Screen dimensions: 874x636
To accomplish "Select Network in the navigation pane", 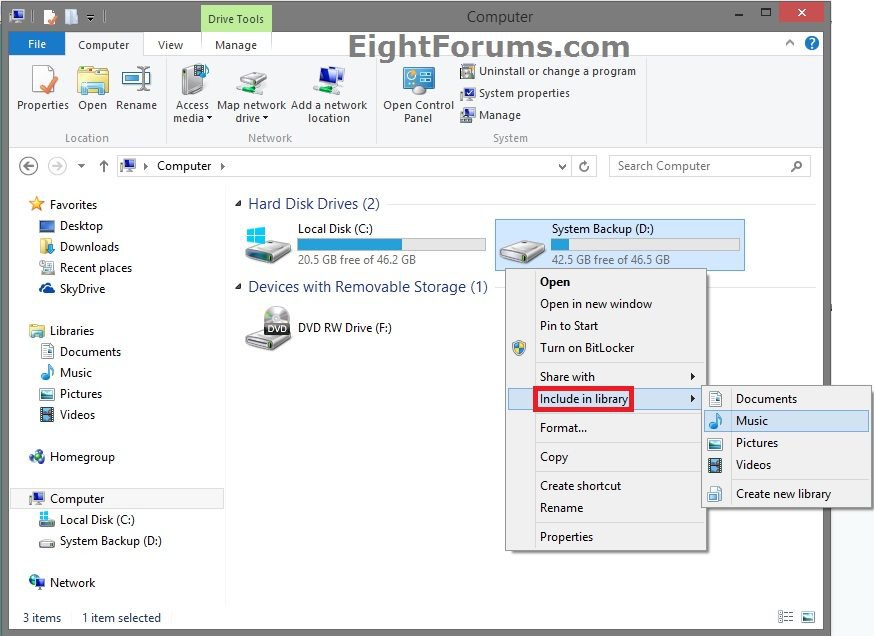I will tap(62, 583).
